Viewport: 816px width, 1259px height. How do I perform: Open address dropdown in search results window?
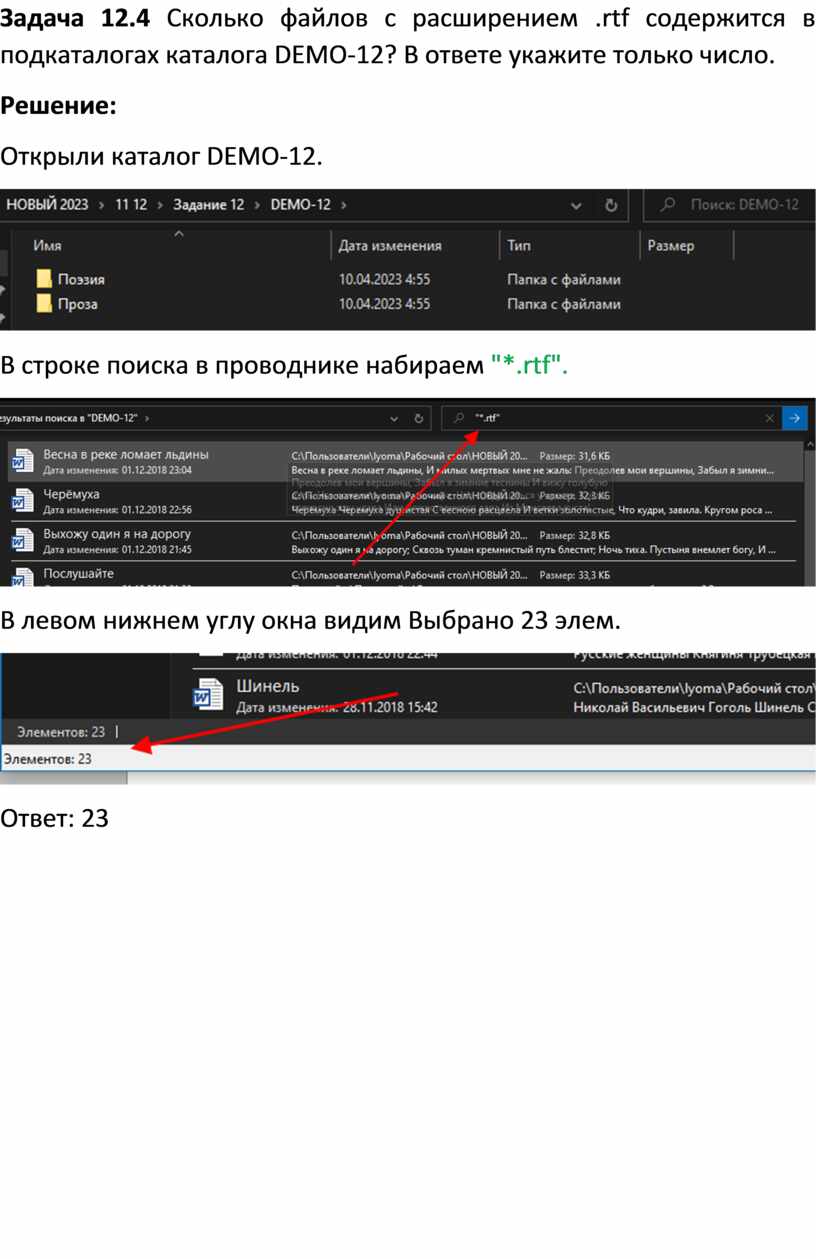[x=395, y=418]
